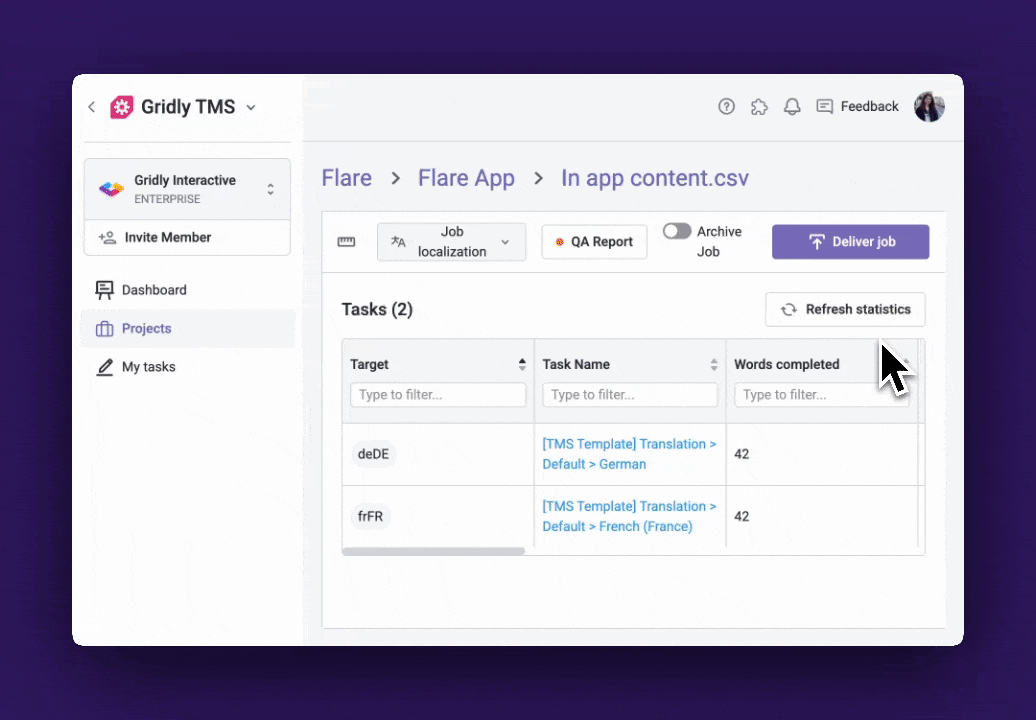
Task: Click the ruler icon in toolbar
Action: tap(346, 242)
